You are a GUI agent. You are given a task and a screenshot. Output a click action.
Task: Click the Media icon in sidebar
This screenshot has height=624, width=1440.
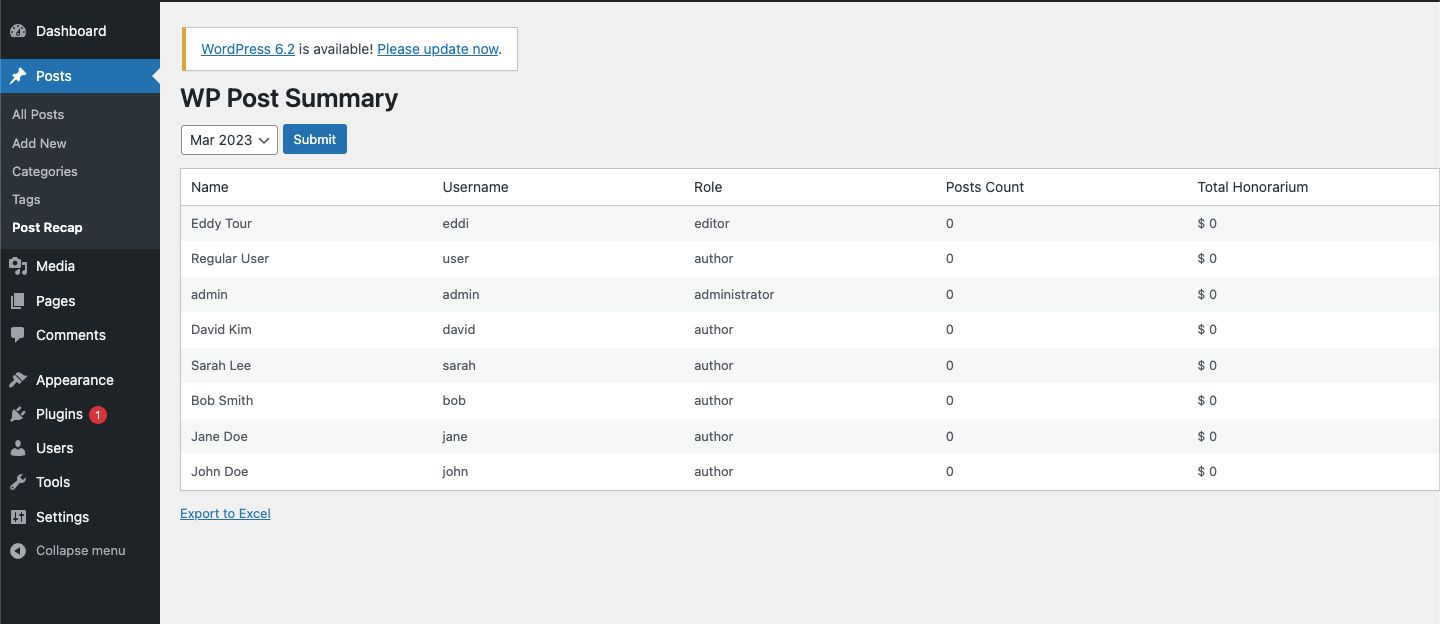pyautogui.click(x=18, y=266)
